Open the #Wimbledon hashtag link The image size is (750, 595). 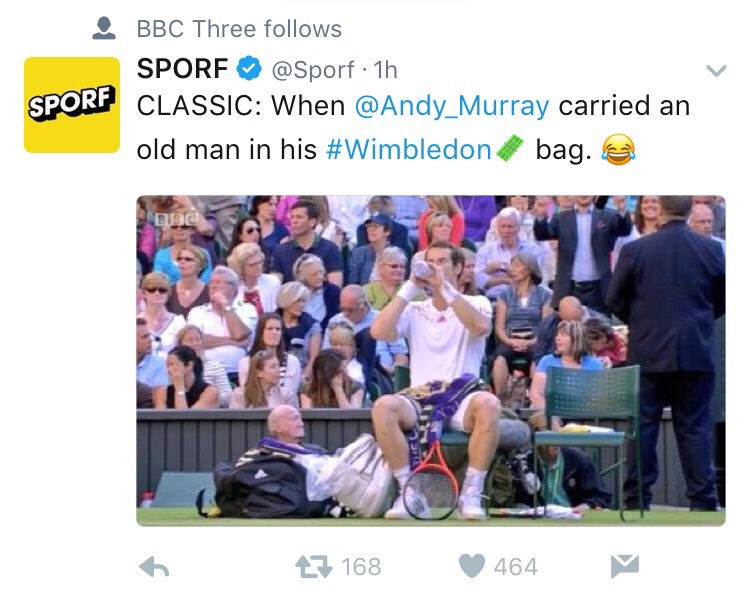point(409,149)
